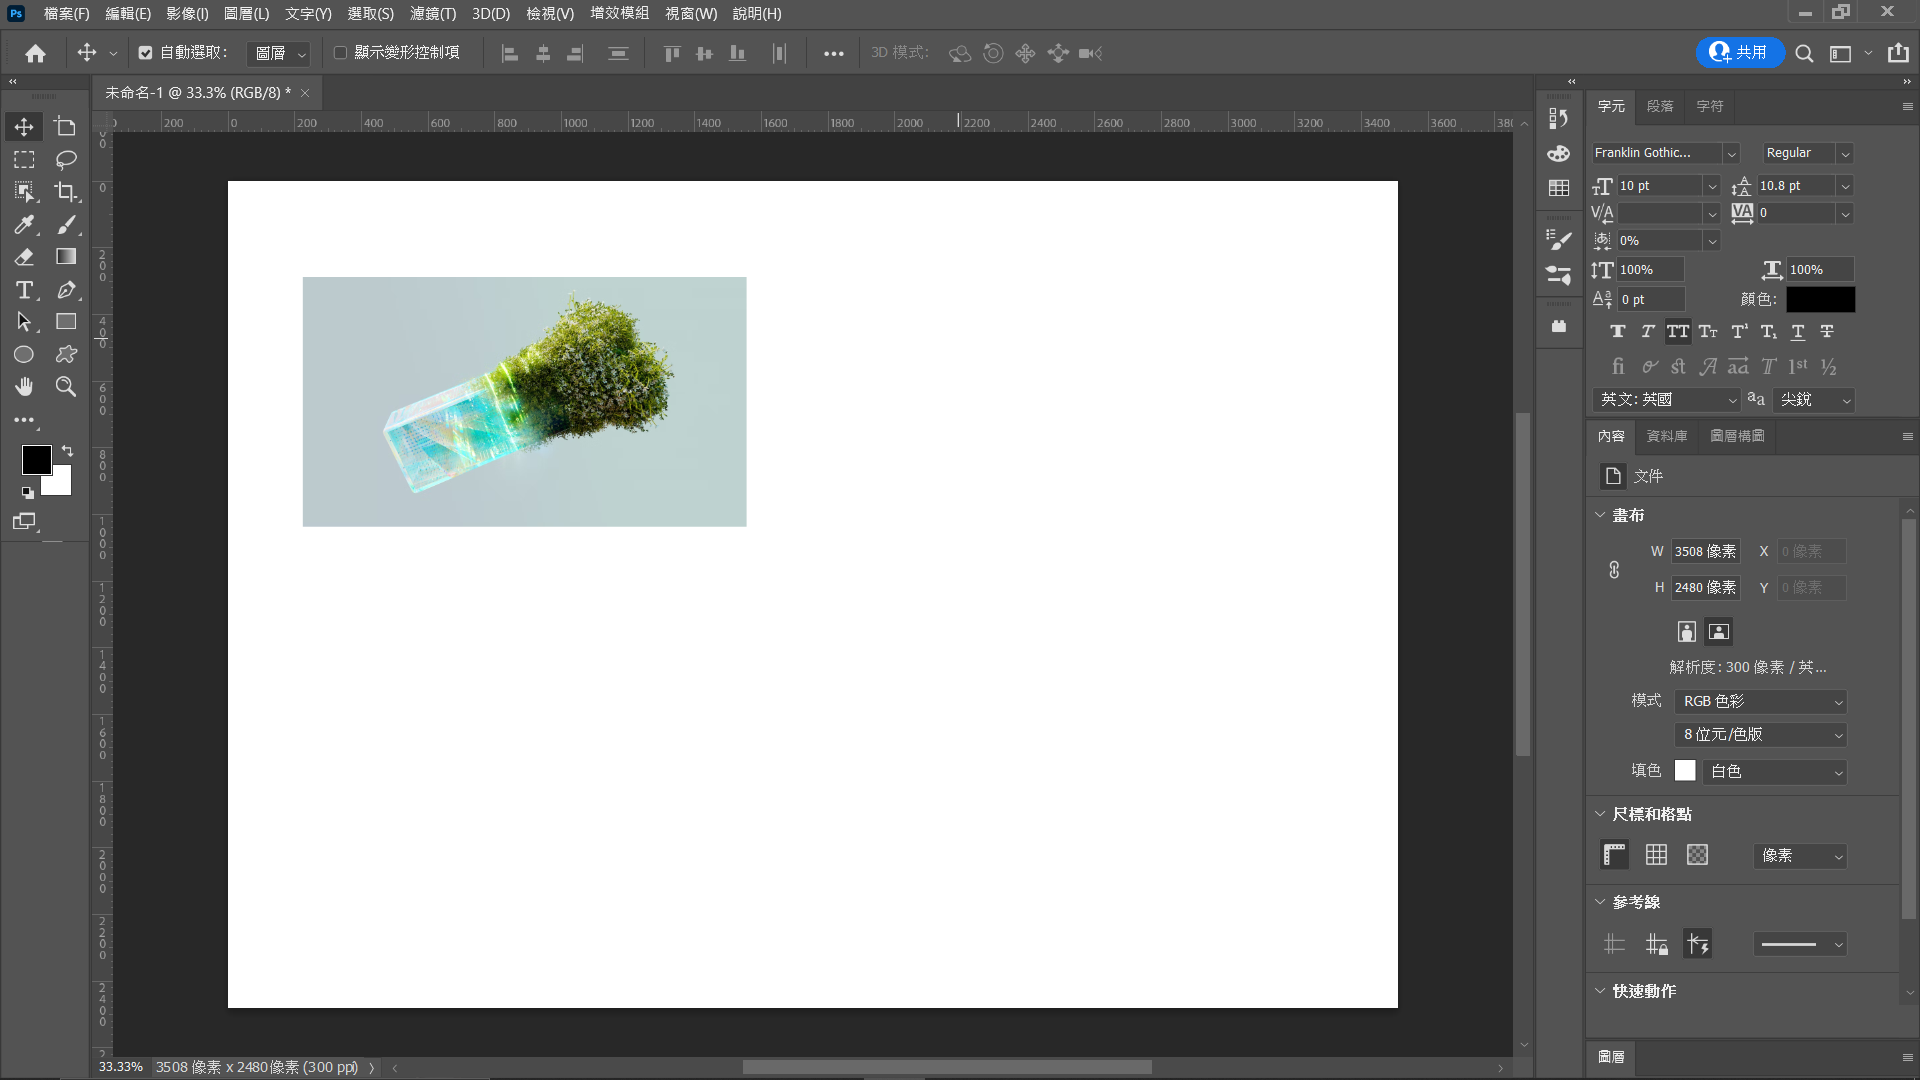This screenshot has height=1080, width=1920.
Task: Enable Show Transform Controls (顯示變形控制項) checkbox
Action: click(x=340, y=53)
